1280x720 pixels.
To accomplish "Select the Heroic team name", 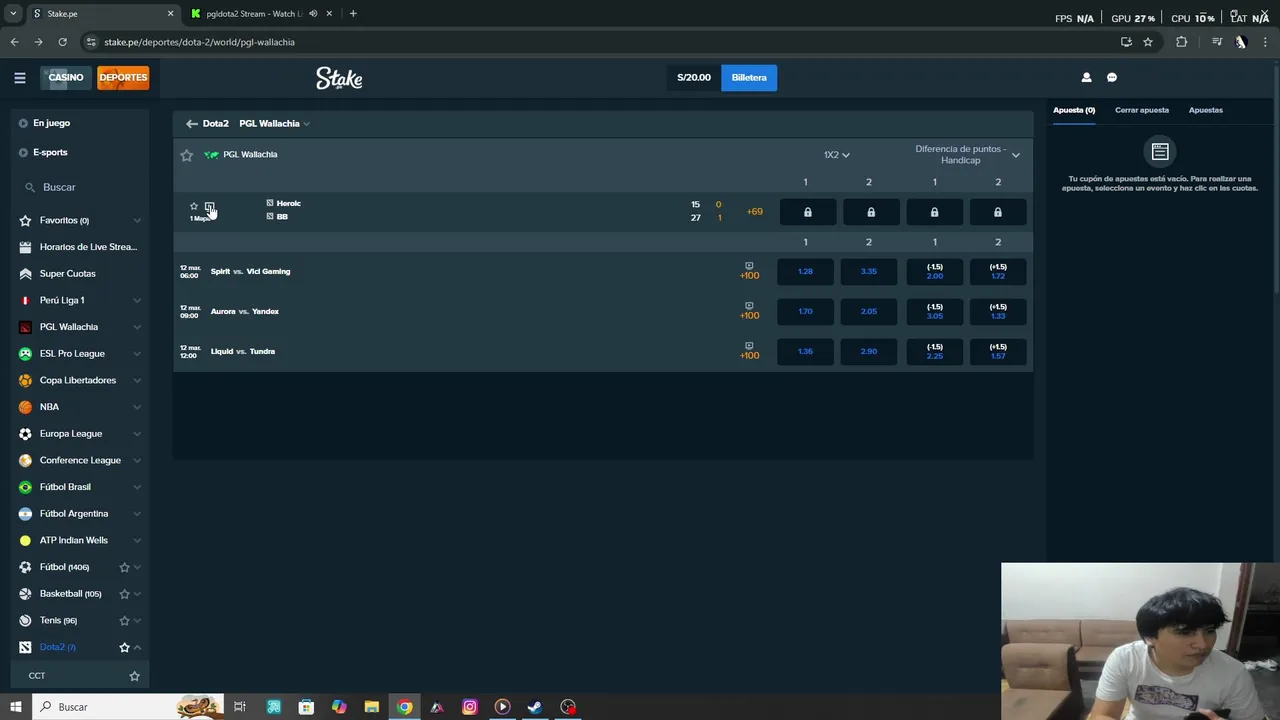I will [288, 204].
